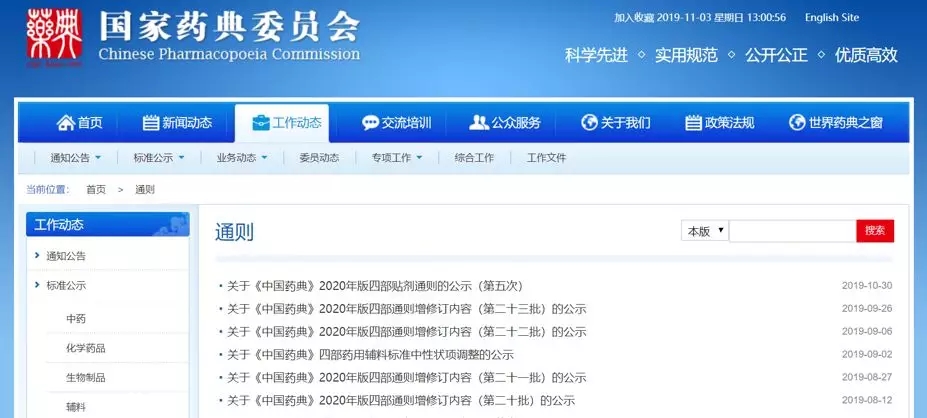Click the document icon beside 政策法规
The image size is (927, 418).
click(x=693, y=123)
